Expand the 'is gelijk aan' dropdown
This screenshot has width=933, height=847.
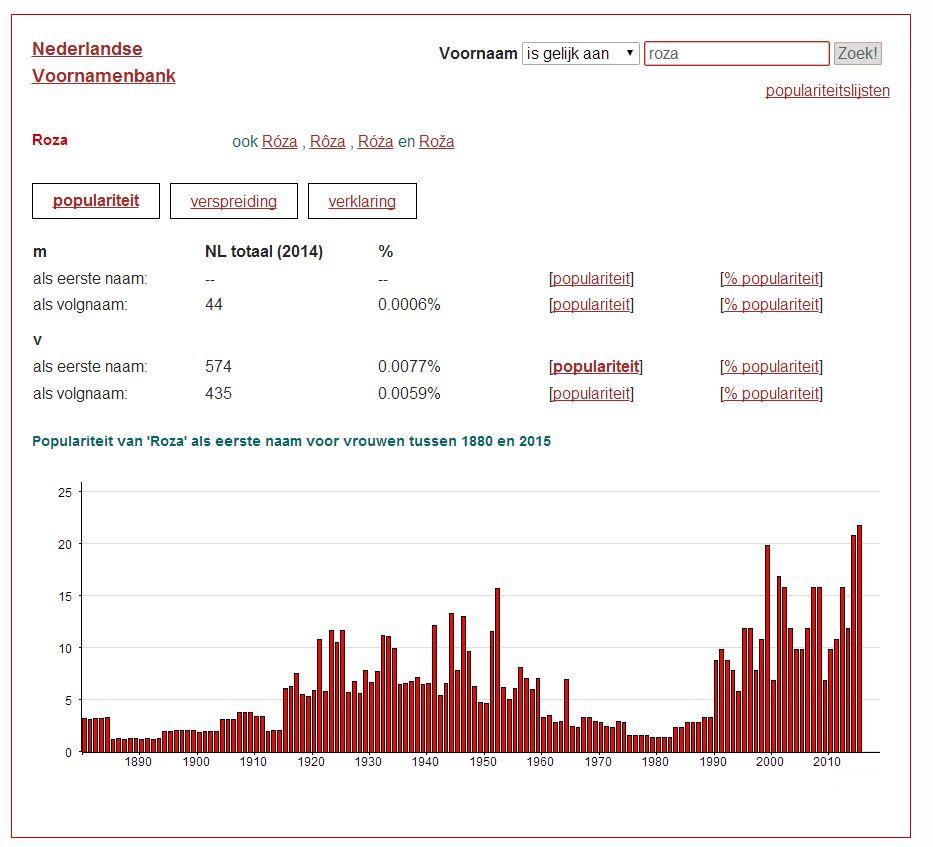[x=580, y=54]
